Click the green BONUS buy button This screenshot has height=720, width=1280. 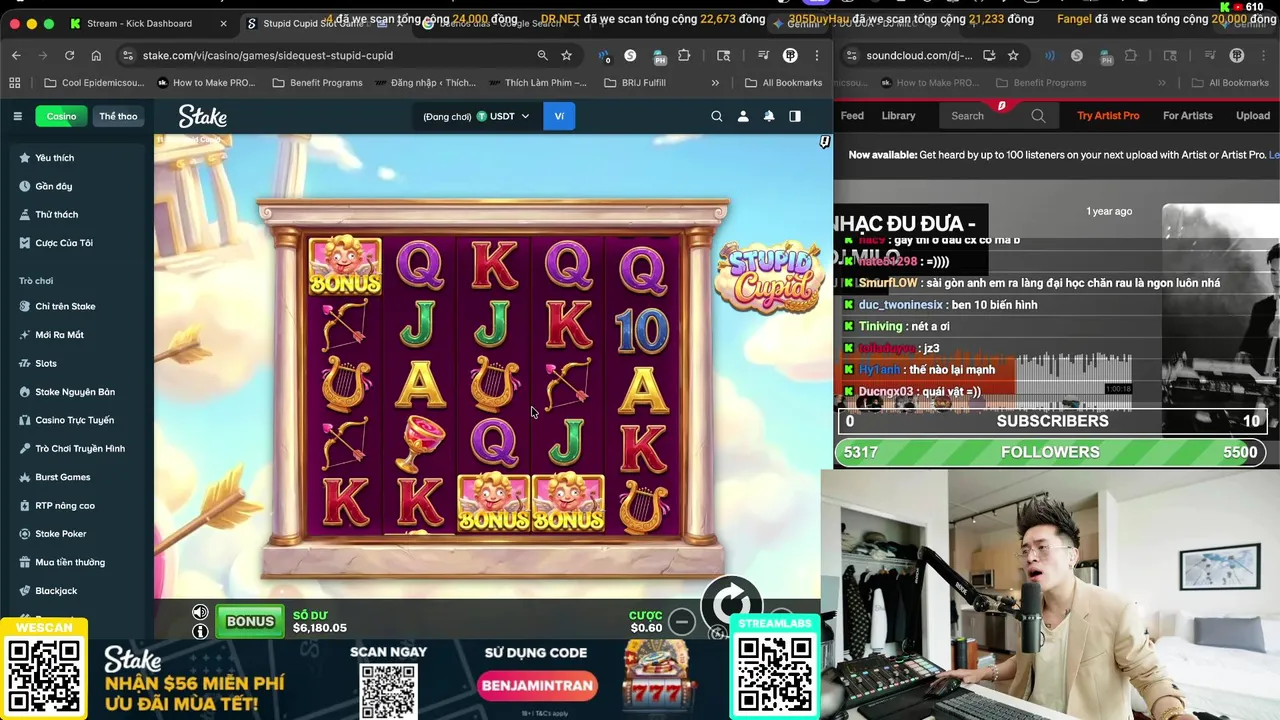tap(250, 621)
